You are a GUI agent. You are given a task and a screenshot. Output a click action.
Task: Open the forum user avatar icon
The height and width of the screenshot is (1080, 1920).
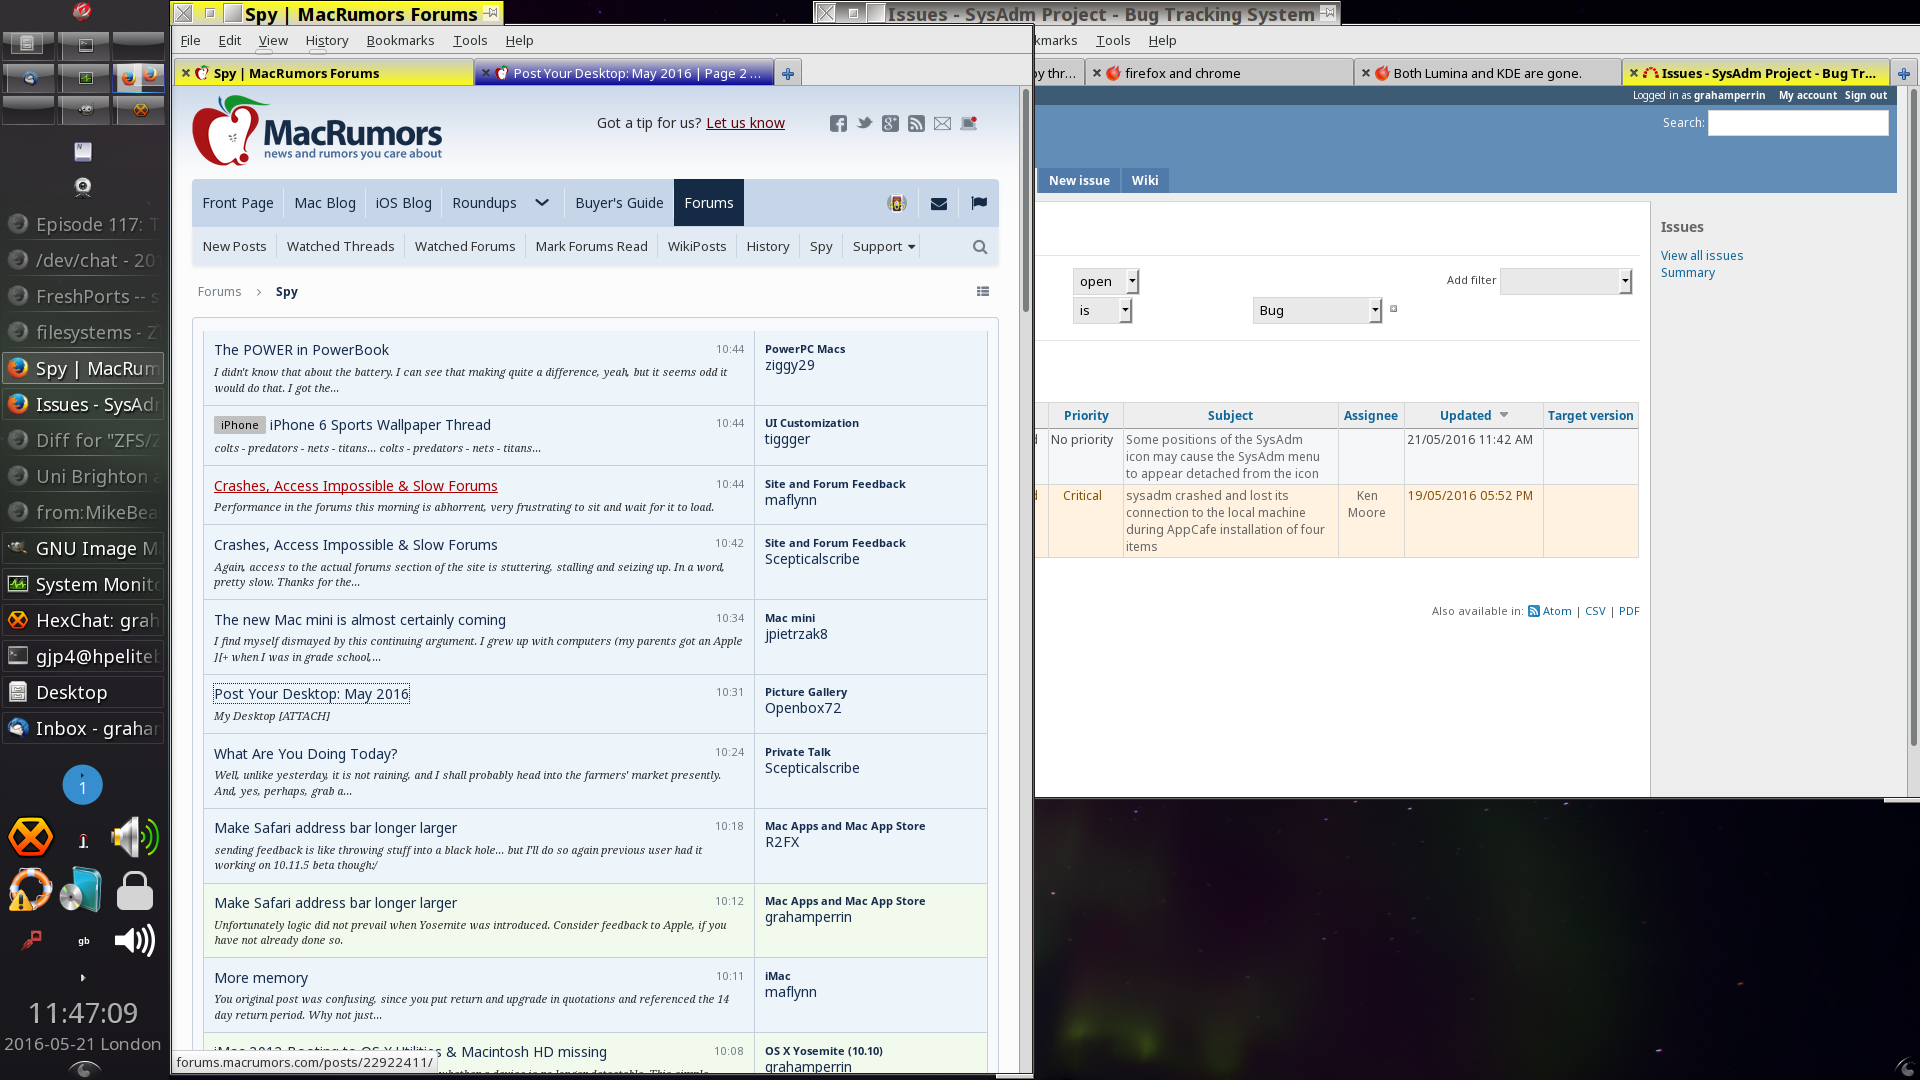[x=897, y=203]
